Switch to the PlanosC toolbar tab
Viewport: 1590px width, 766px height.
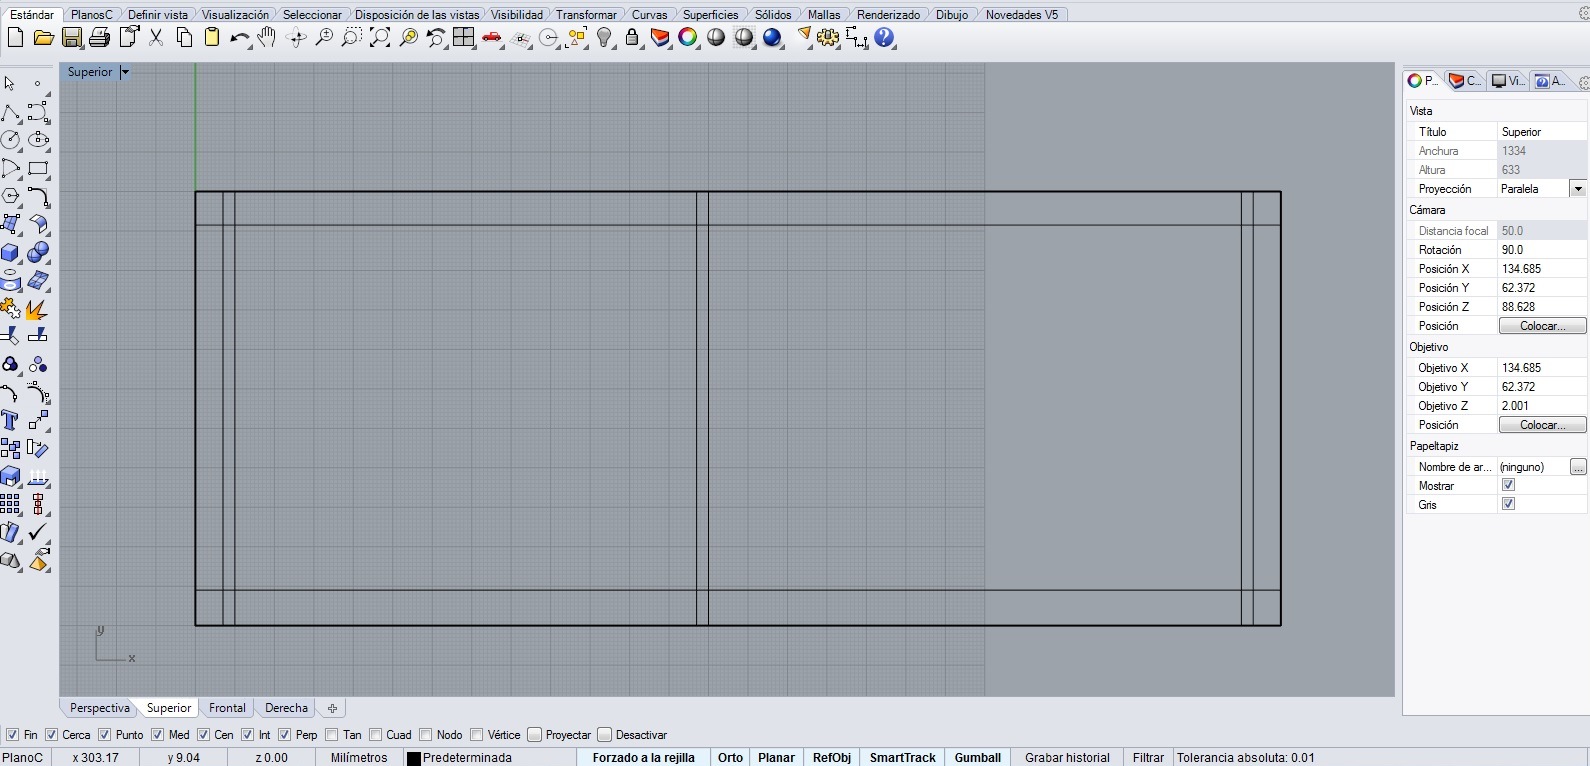tap(92, 15)
